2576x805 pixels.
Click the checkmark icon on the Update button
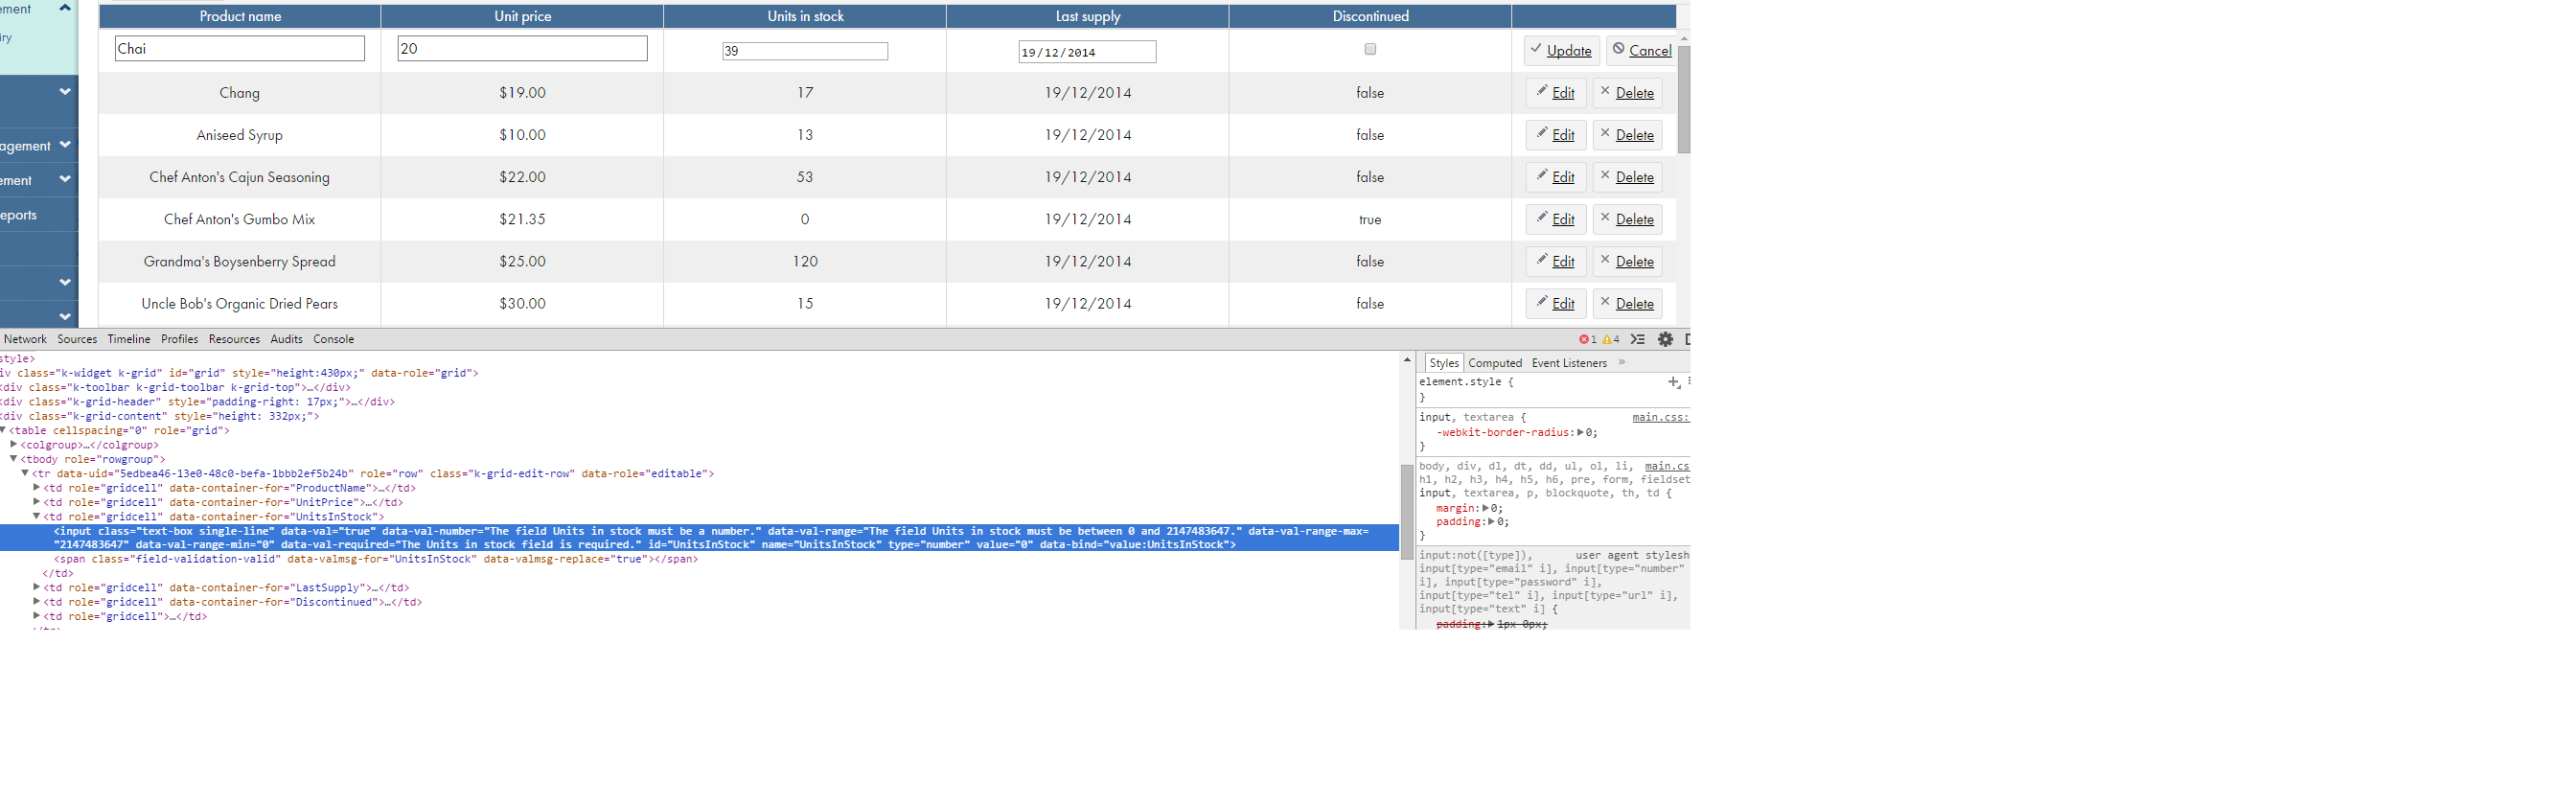[1536, 48]
